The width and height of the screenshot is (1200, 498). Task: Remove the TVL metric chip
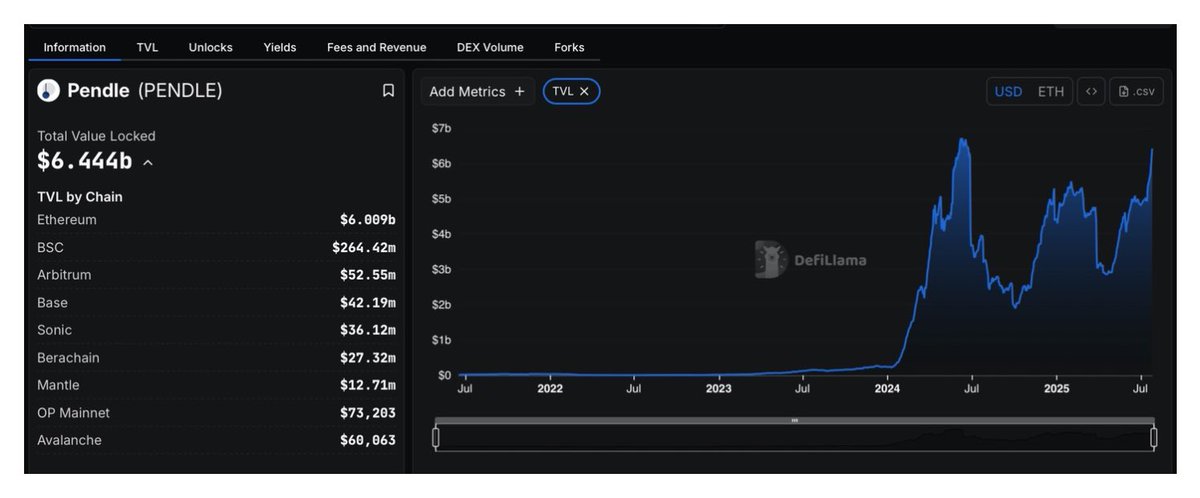click(584, 91)
